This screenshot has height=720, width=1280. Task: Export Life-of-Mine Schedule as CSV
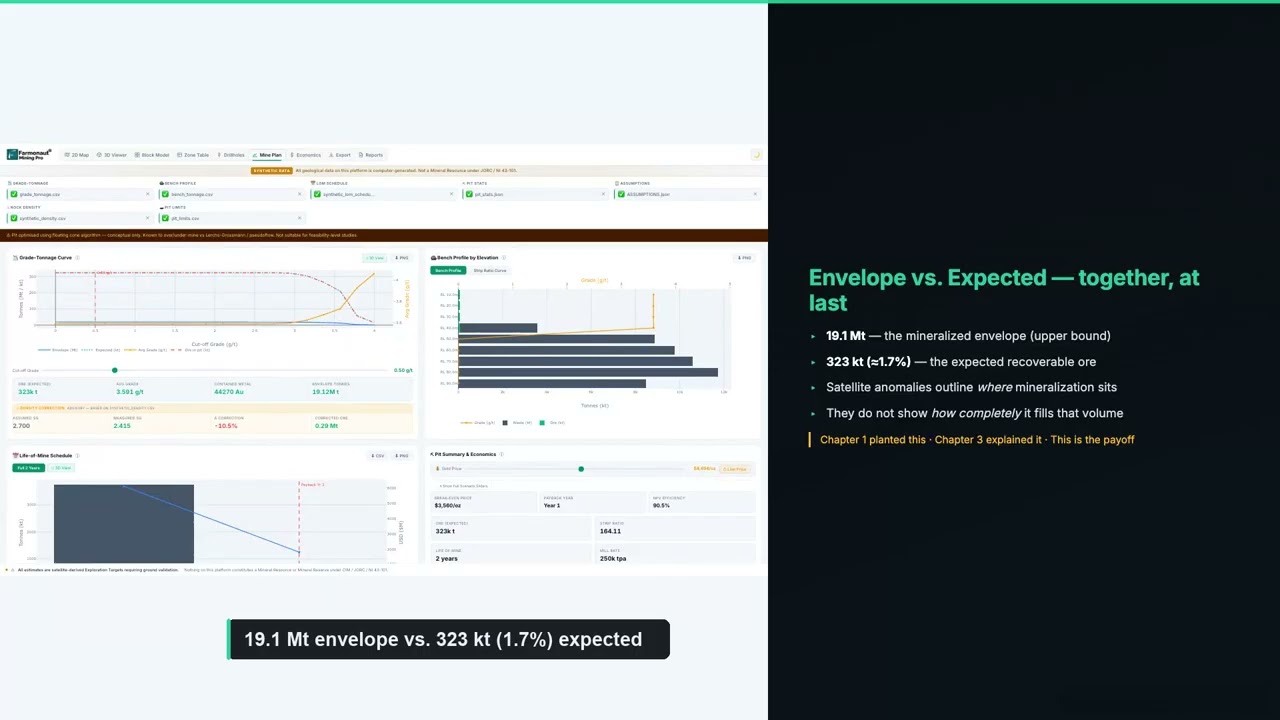click(x=378, y=456)
